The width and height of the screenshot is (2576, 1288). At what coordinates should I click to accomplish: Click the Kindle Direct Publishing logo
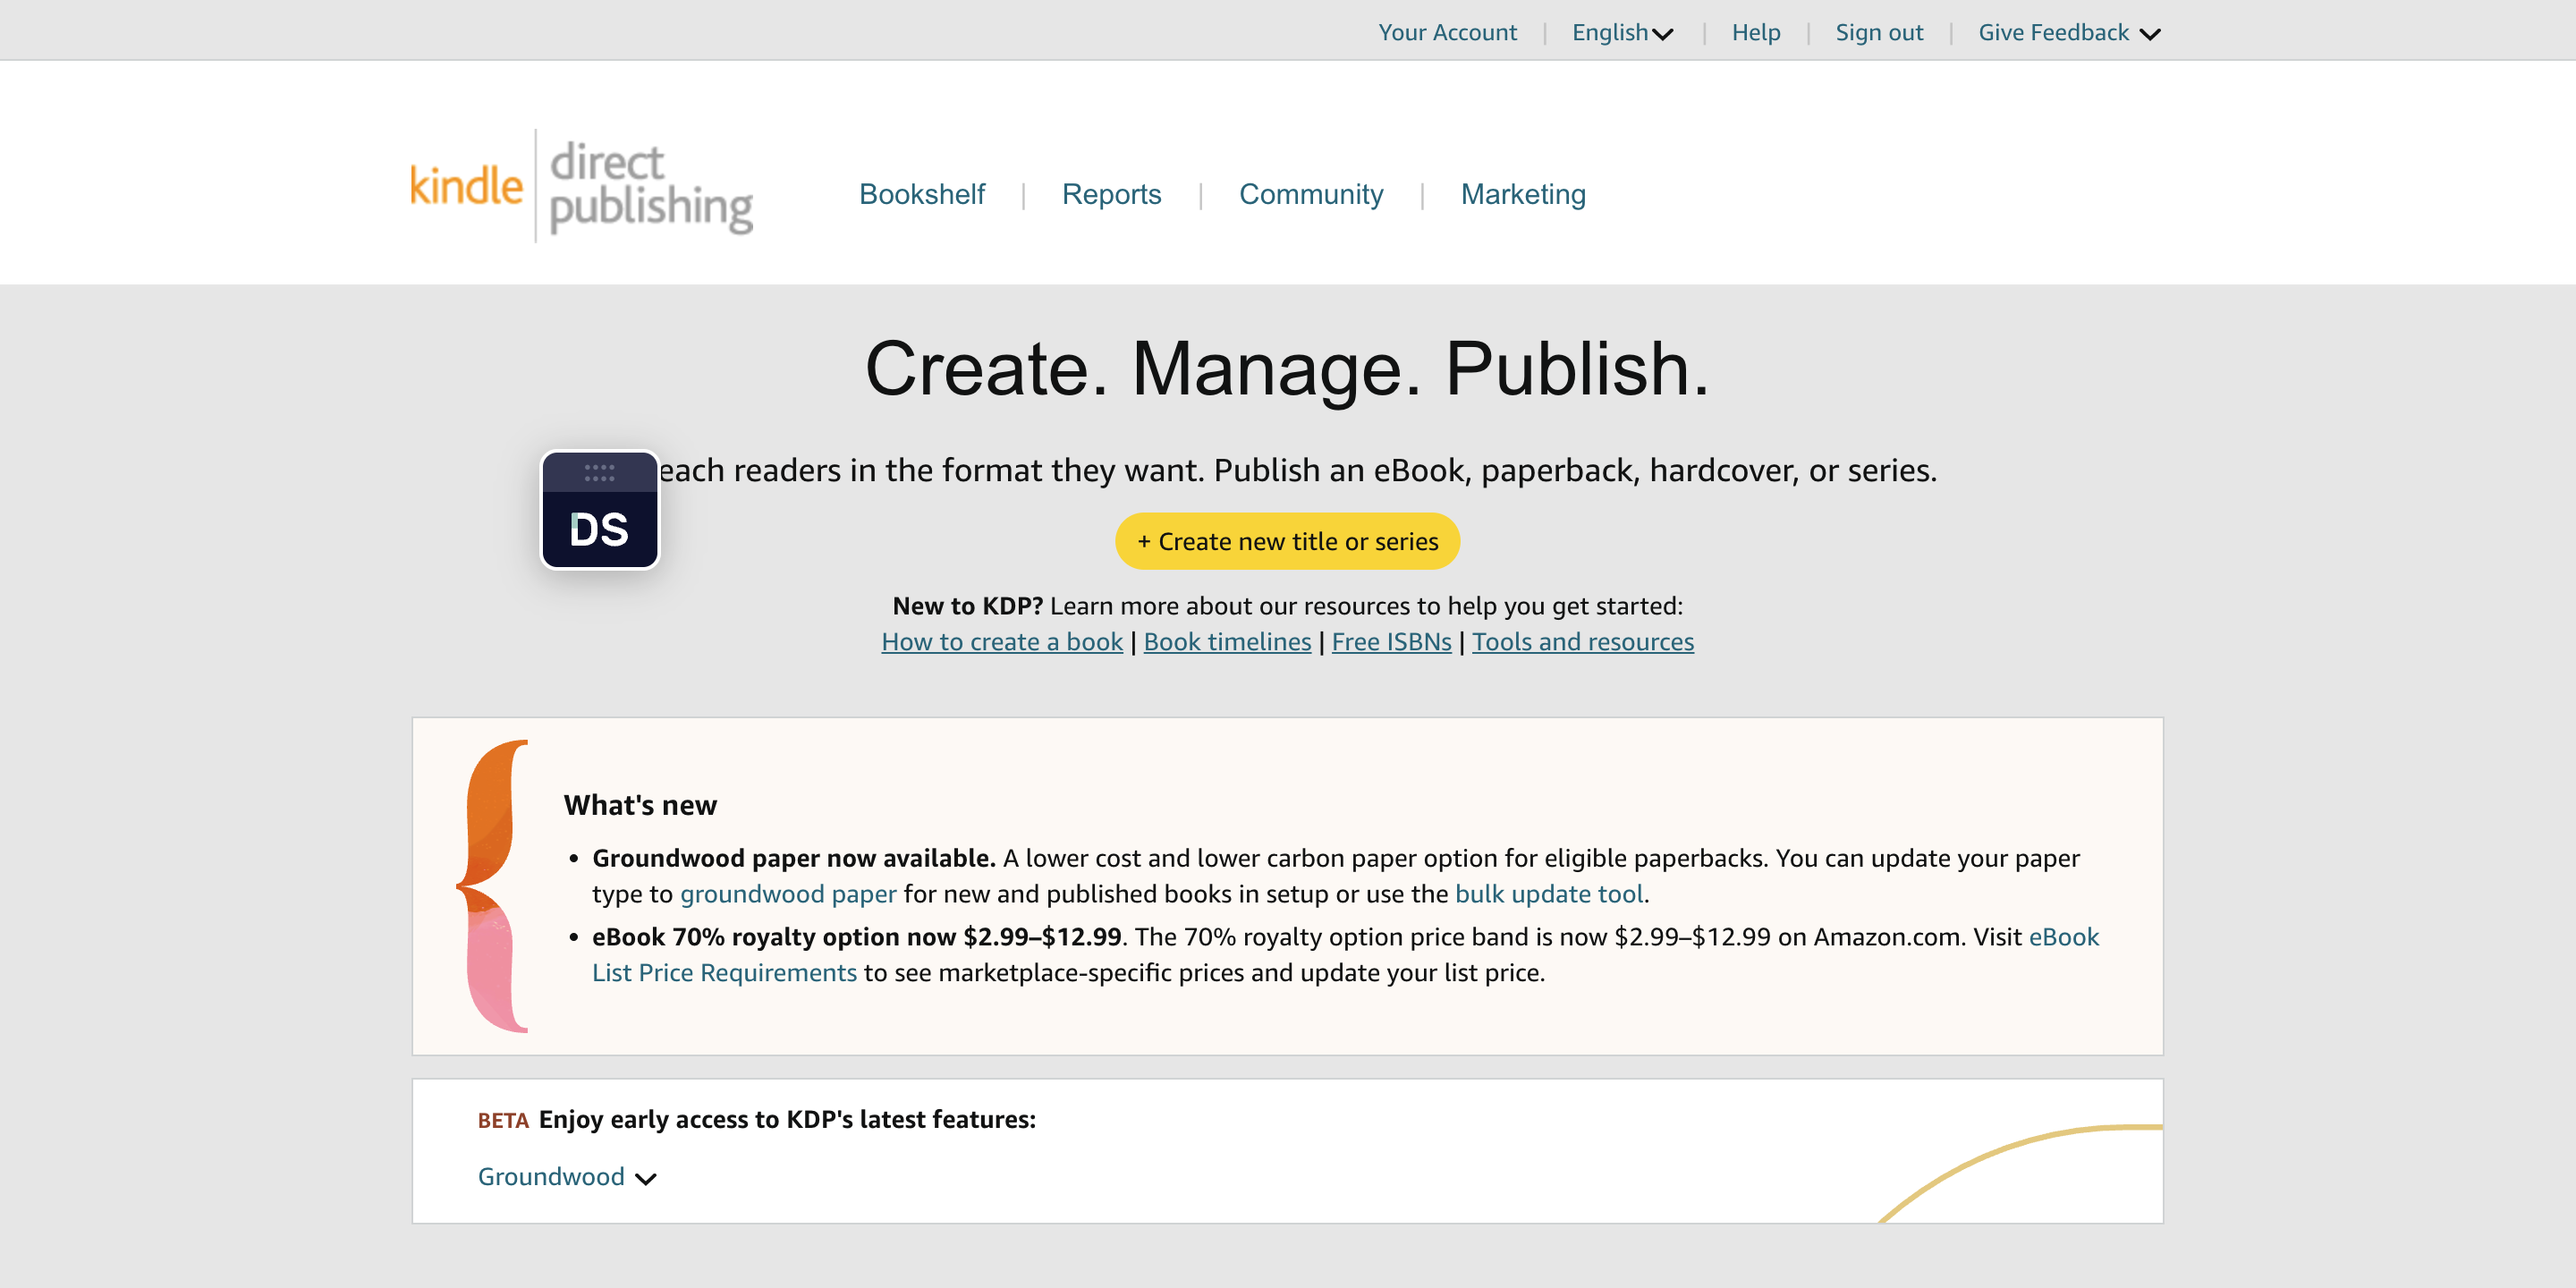click(581, 186)
